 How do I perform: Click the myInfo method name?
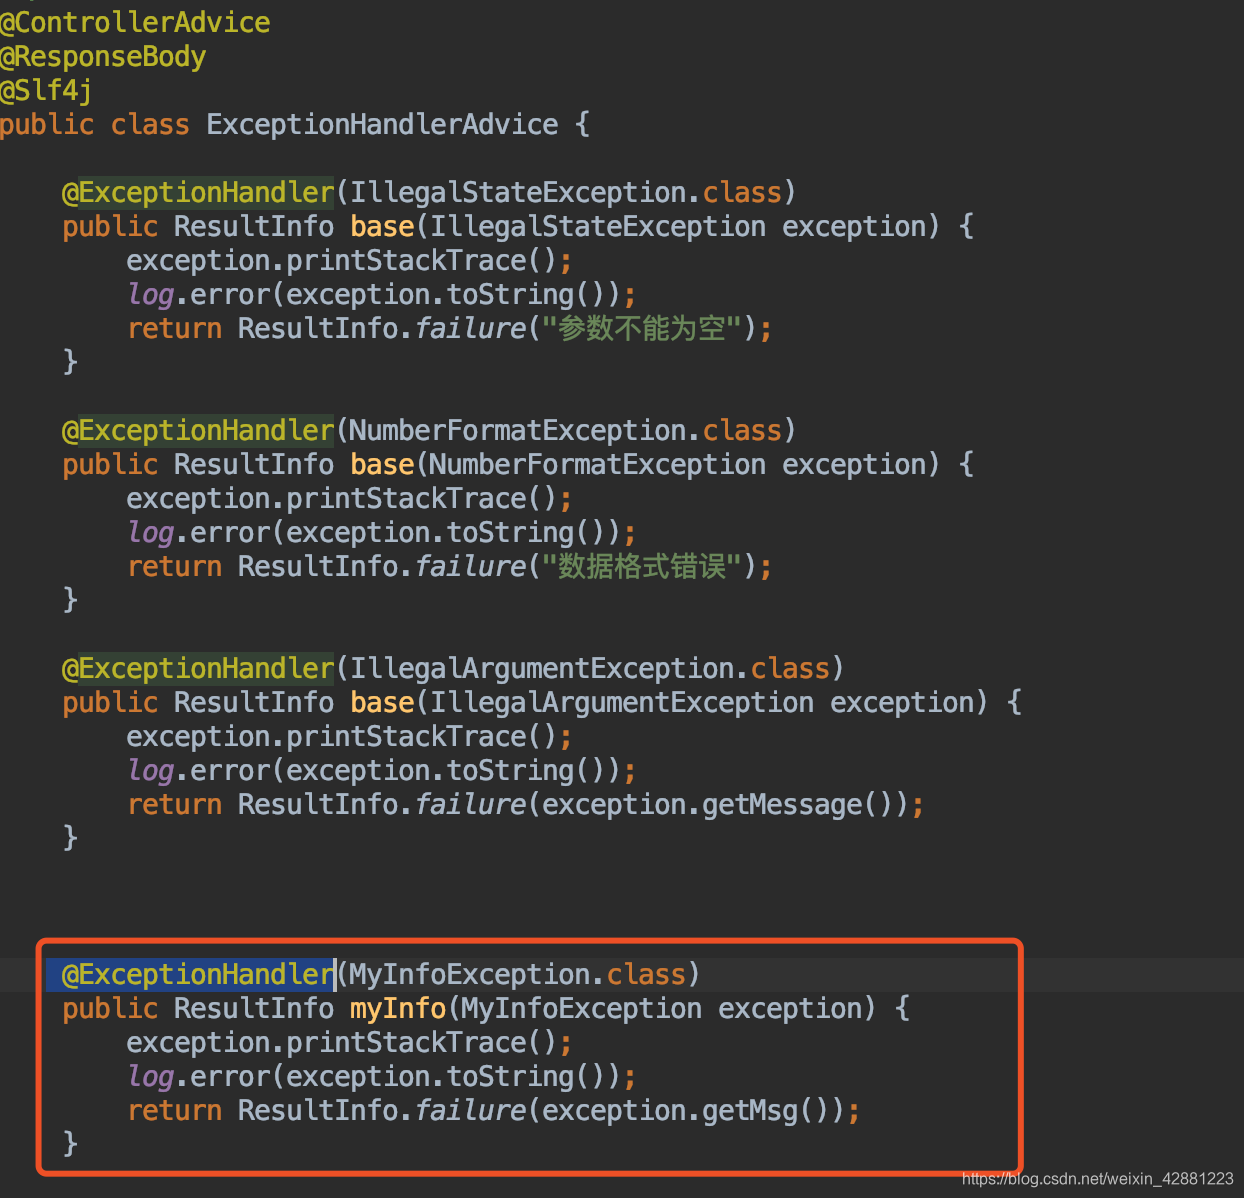tap(398, 1008)
